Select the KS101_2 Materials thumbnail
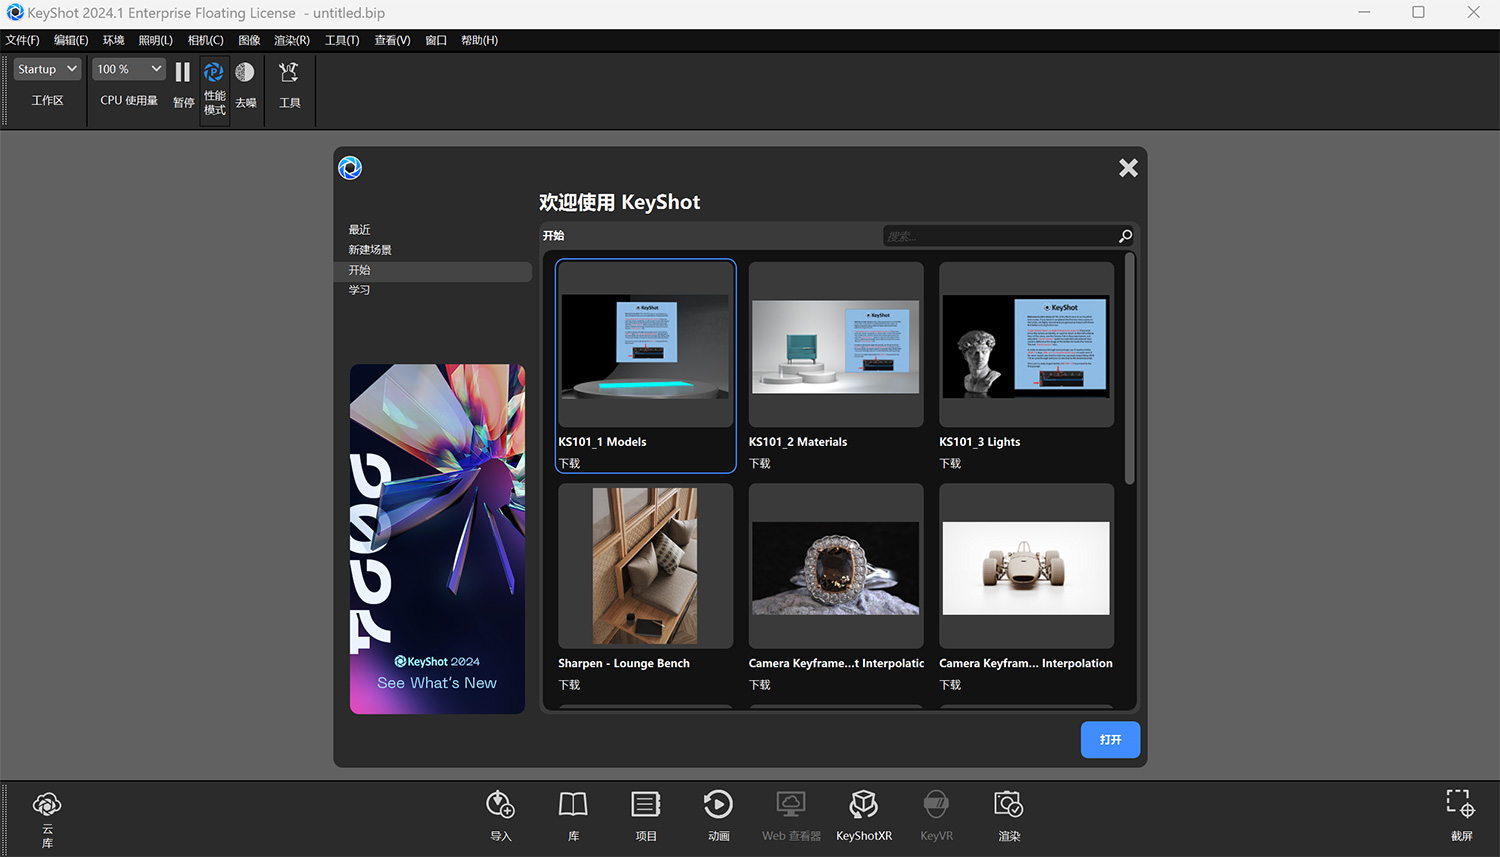 click(836, 345)
